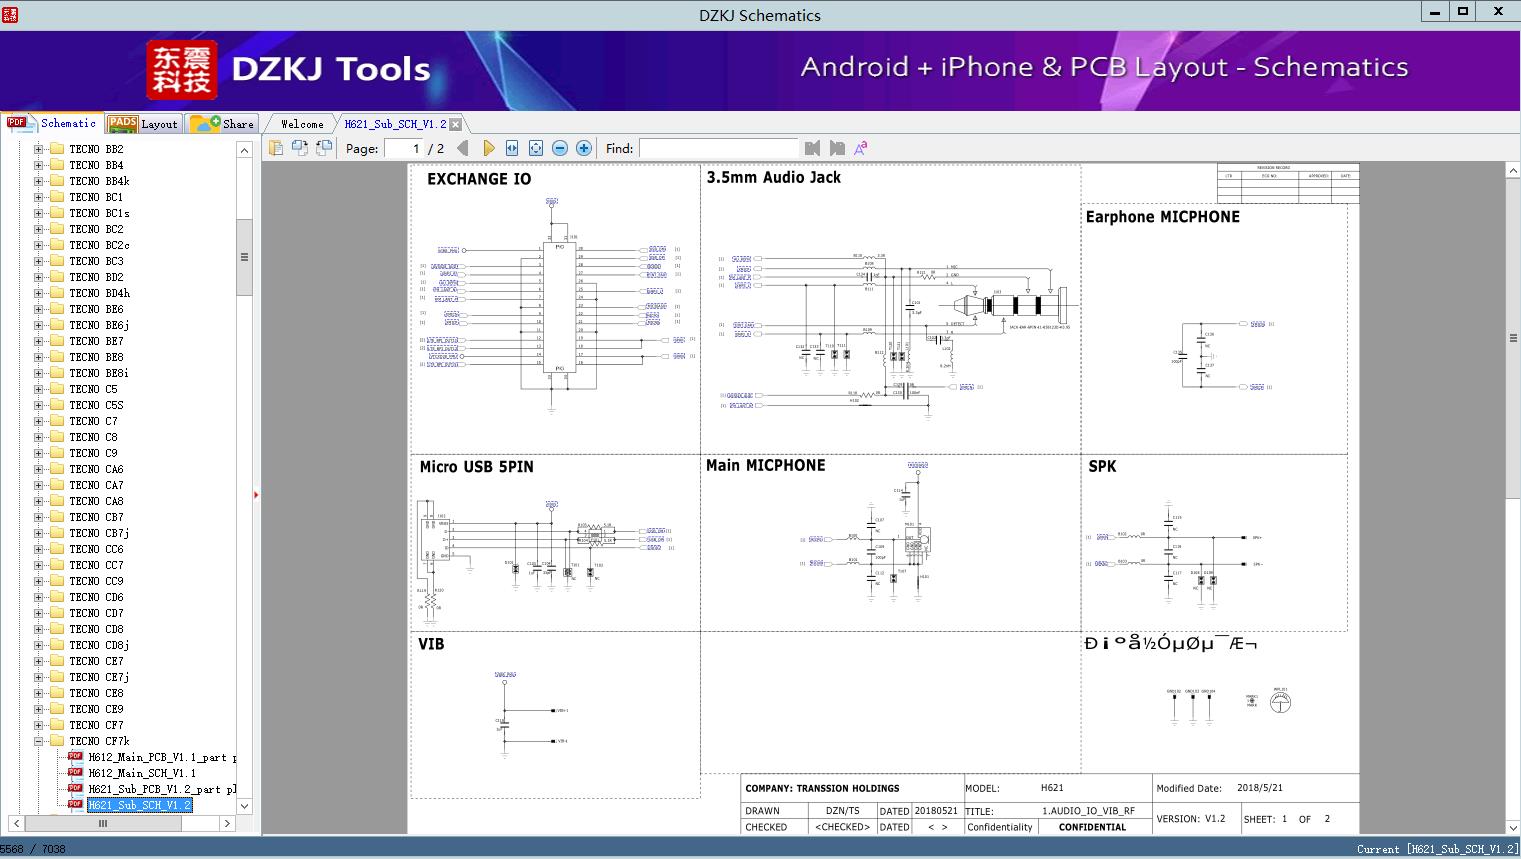Zoom out with the minus icon
Image resolution: width=1521 pixels, height=859 pixels.
coord(560,148)
